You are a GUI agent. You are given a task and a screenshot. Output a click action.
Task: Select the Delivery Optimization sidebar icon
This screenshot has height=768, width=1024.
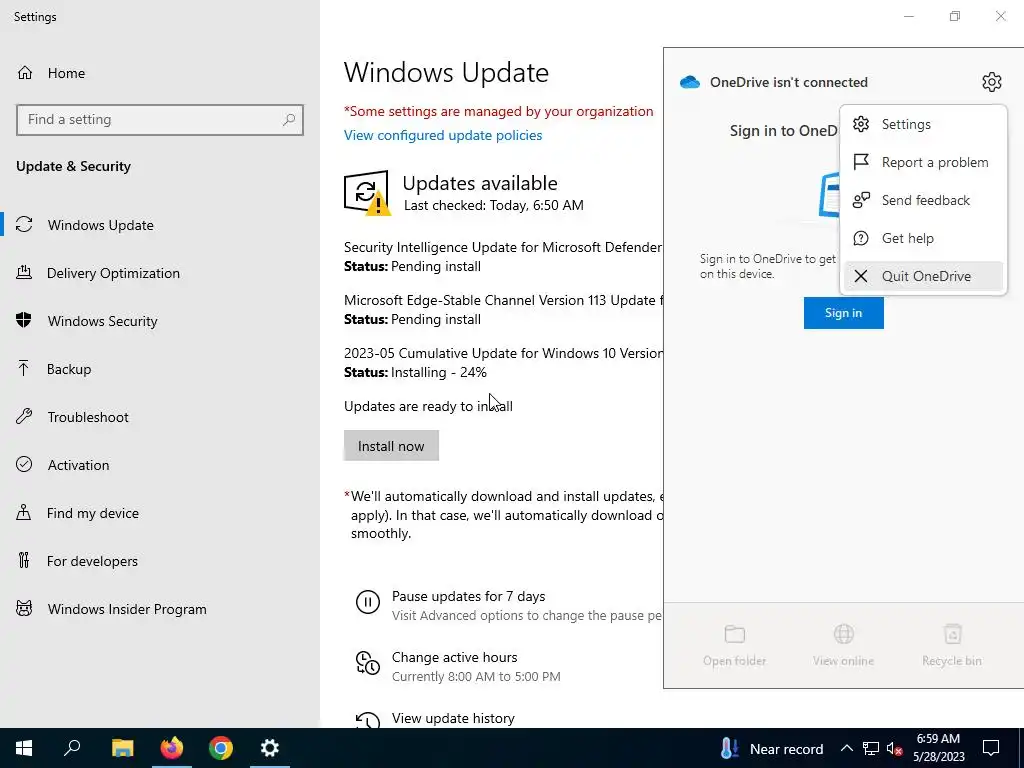point(24,273)
